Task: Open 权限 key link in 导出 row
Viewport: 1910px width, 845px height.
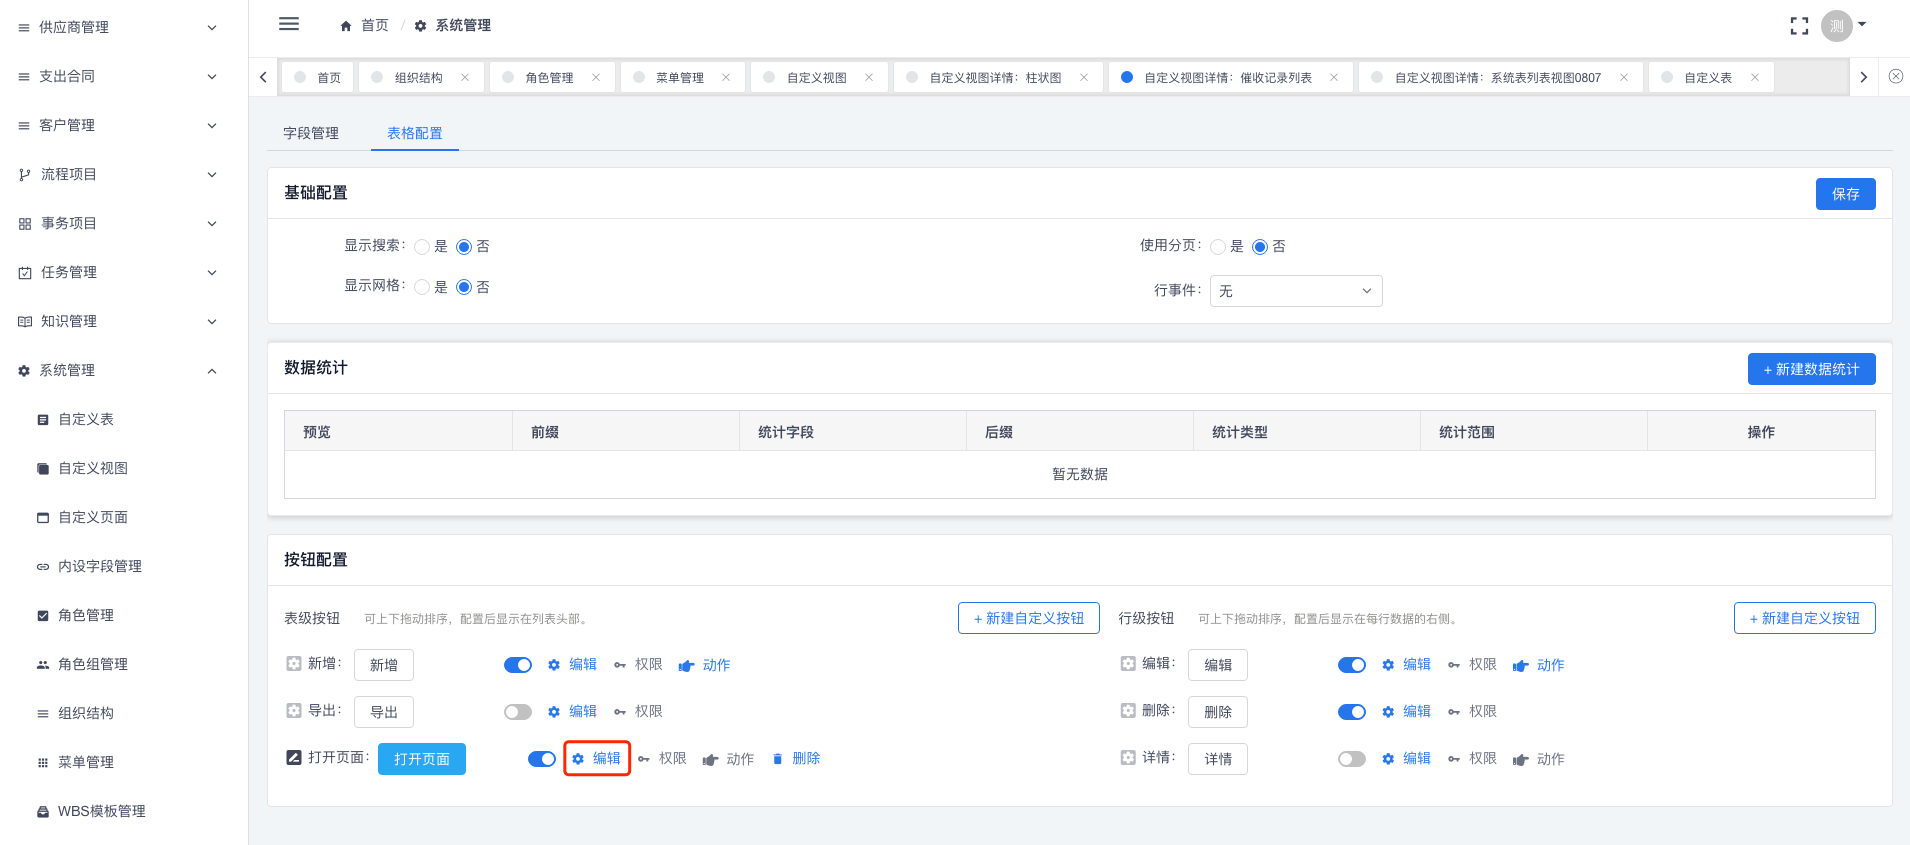Action: click(638, 711)
